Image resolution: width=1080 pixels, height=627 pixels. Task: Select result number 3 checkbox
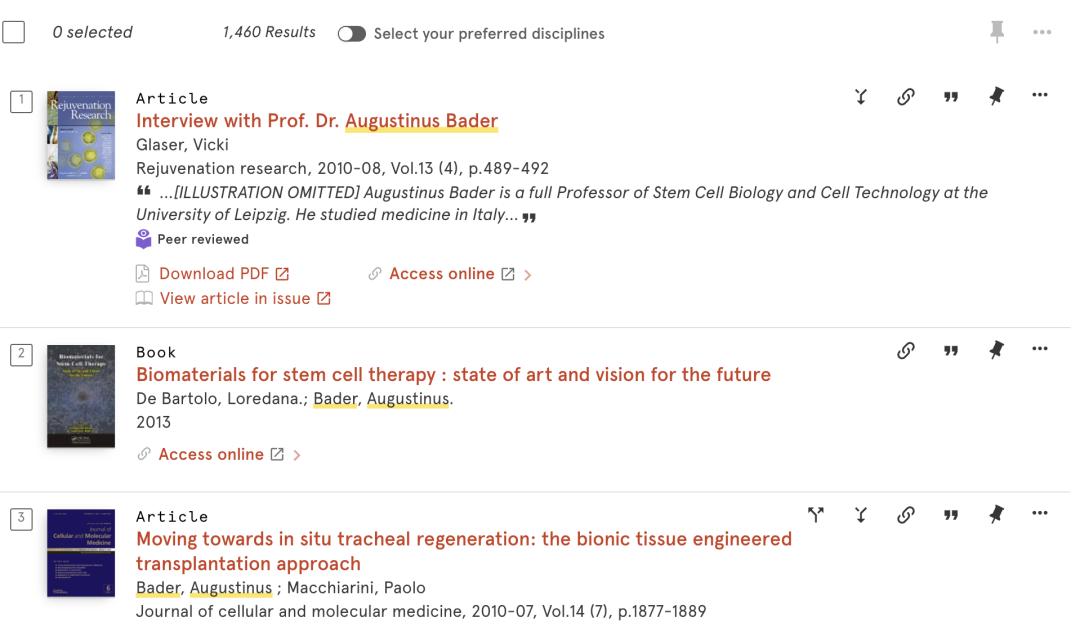coord(21,518)
